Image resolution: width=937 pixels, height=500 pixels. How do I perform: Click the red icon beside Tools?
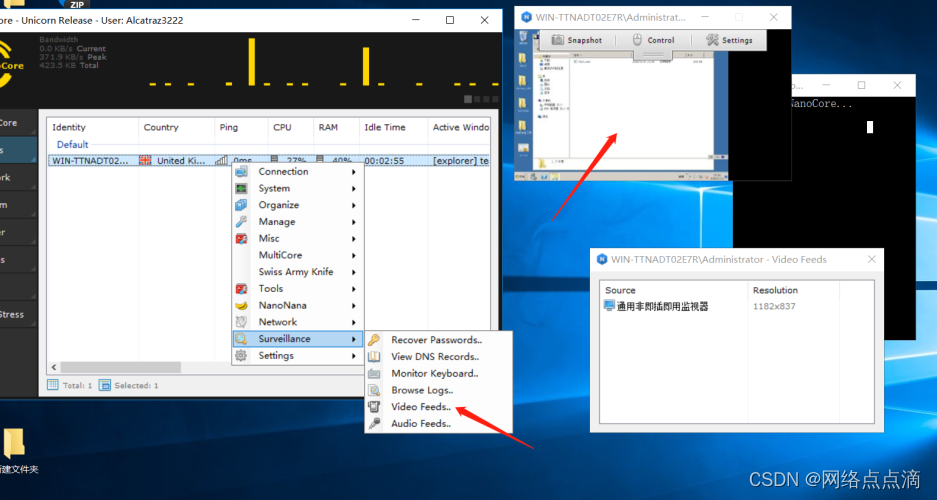[241, 289]
